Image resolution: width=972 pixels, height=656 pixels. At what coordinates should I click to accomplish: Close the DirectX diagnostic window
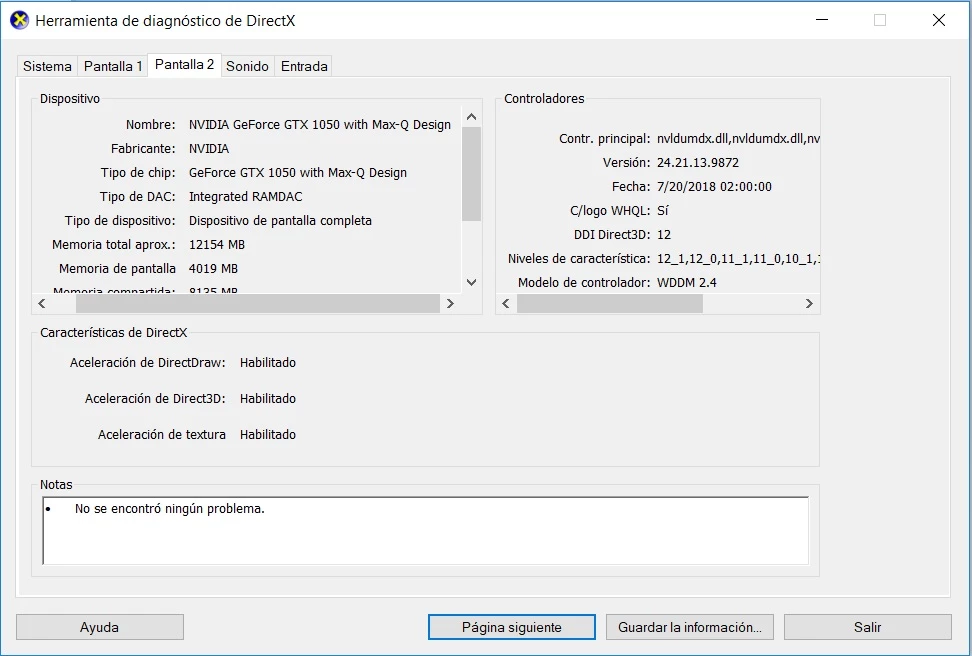point(939,20)
